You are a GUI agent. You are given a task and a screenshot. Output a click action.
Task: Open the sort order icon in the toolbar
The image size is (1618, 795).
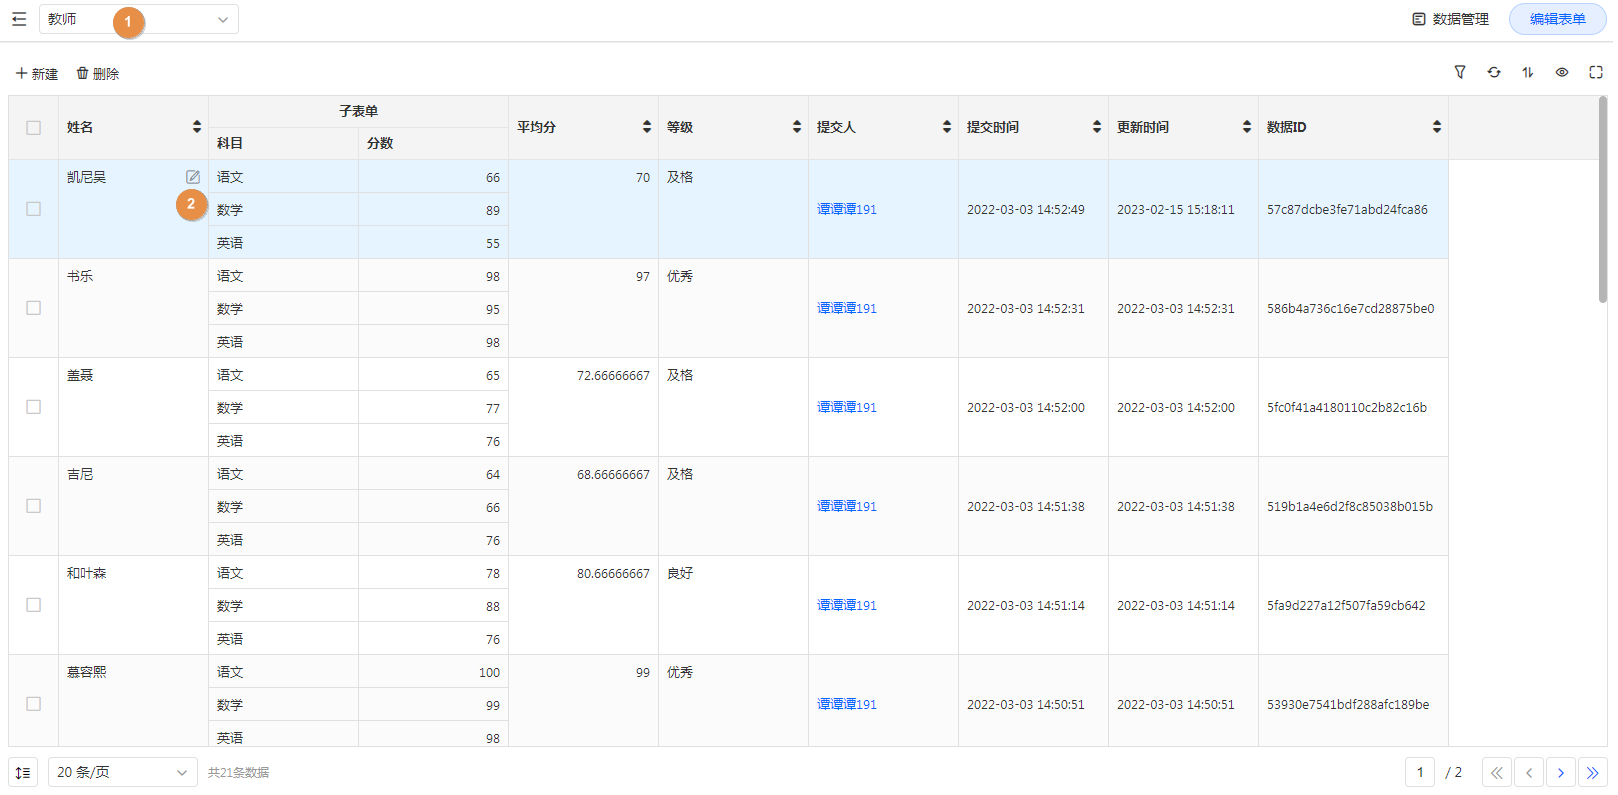[1528, 72]
